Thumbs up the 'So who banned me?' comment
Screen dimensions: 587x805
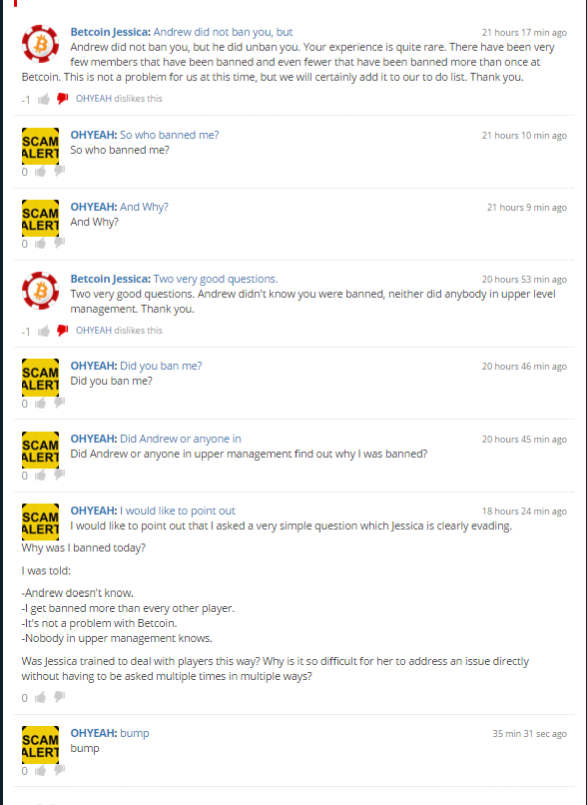(x=41, y=171)
